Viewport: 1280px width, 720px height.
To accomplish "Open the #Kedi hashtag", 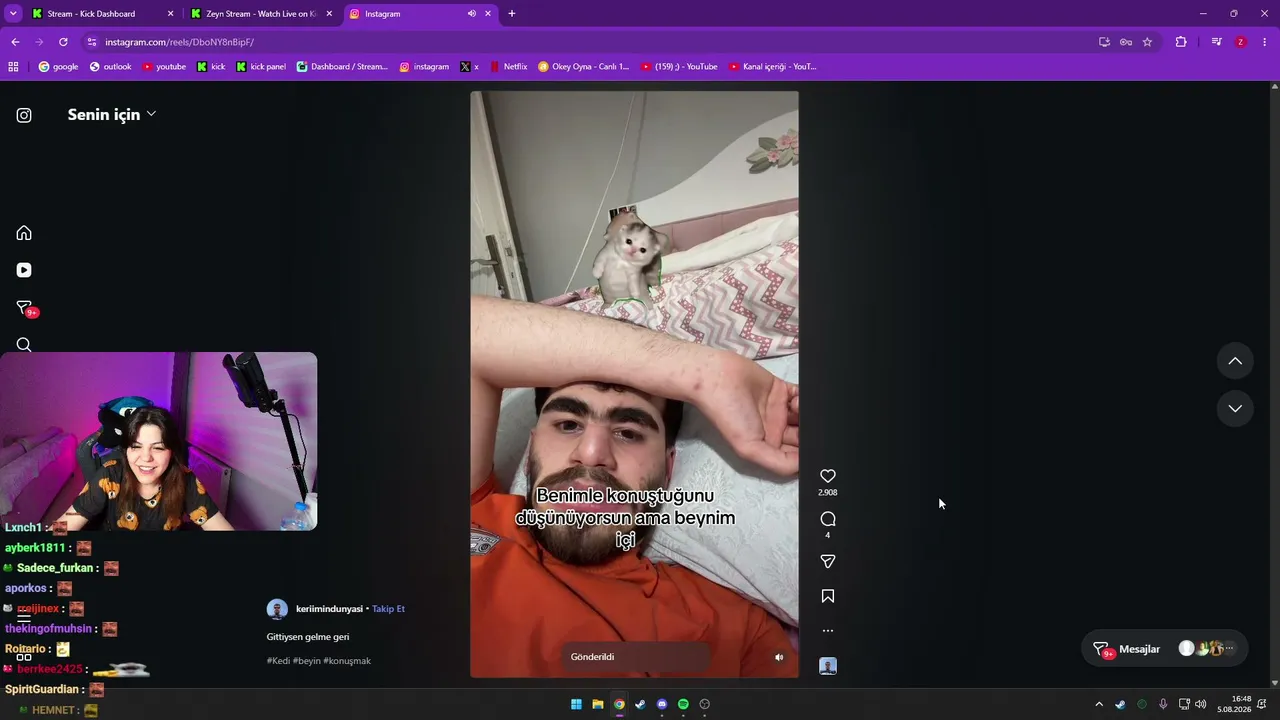I will tap(278, 661).
